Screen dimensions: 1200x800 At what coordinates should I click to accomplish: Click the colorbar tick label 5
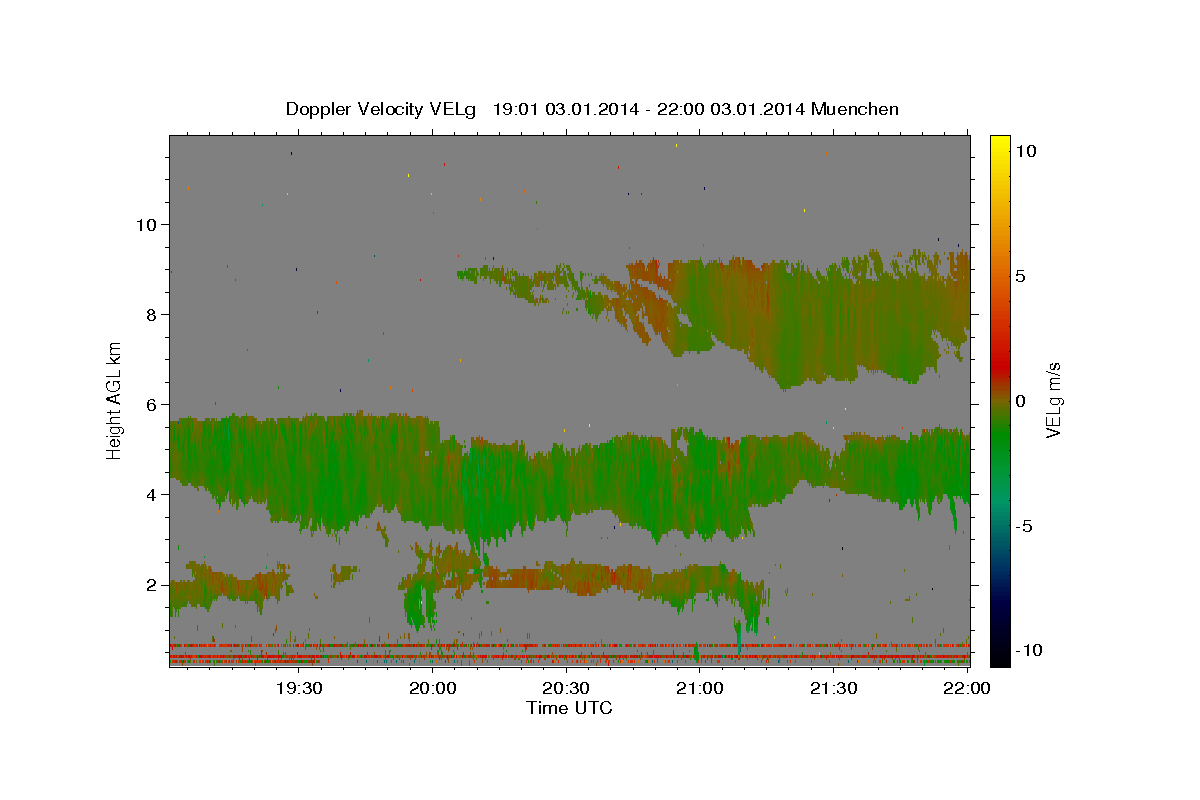pos(1020,276)
